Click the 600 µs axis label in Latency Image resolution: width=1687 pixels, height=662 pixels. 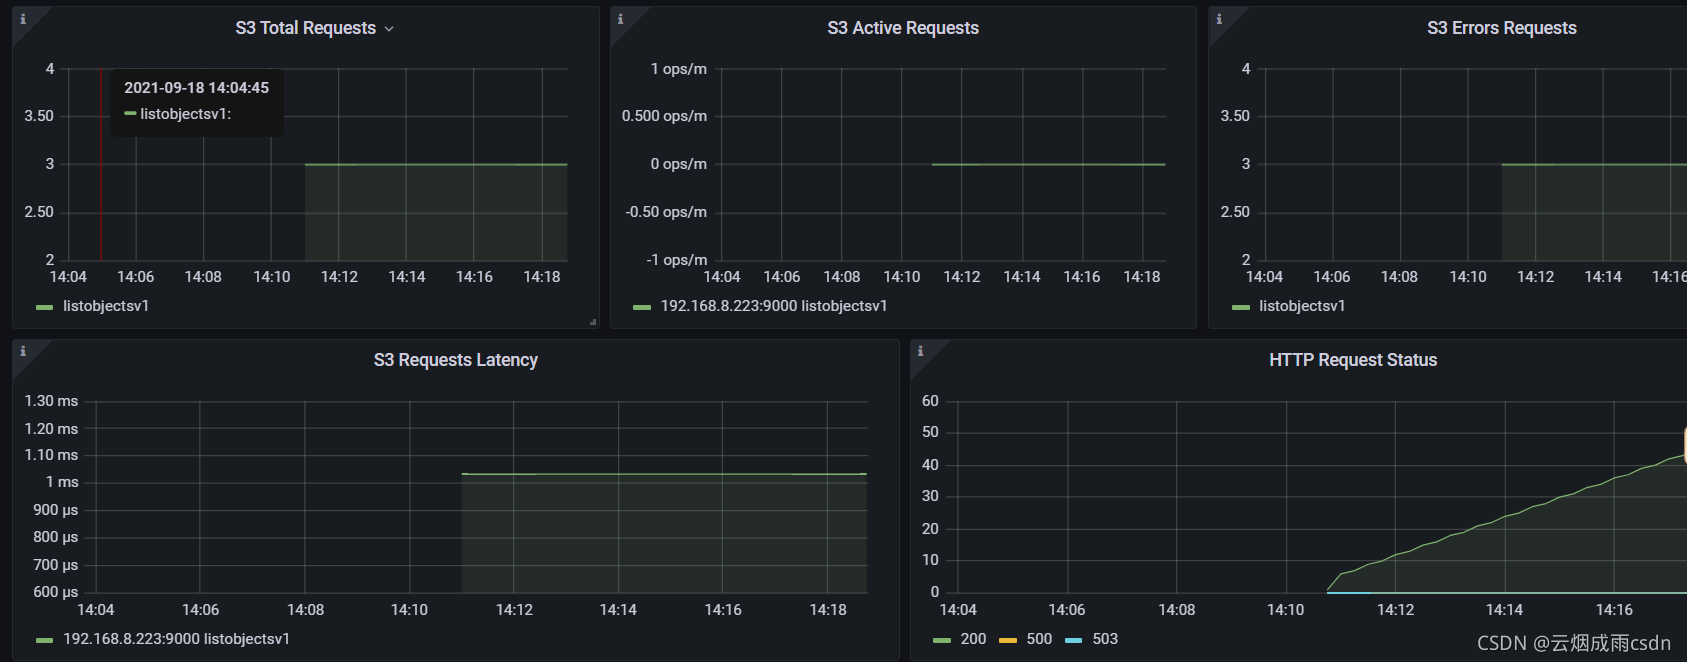click(x=56, y=592)
